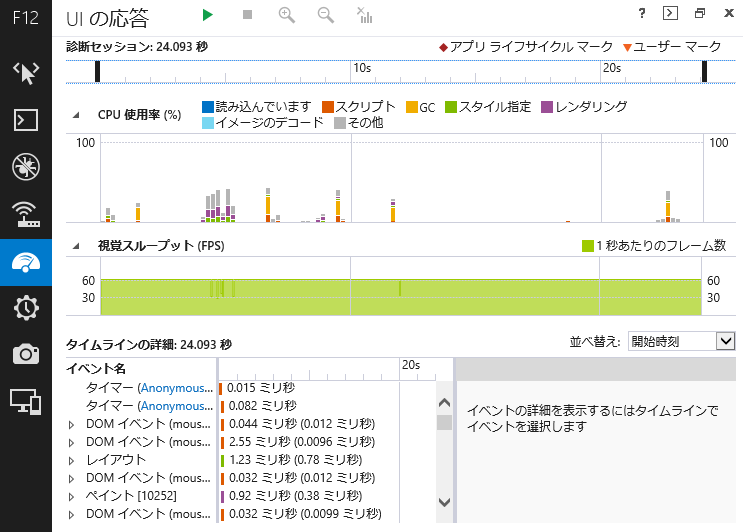The height and width of the screenshot is (532, 743).
Task: Start profiling with the green play button
Action: tap(207, 15)
